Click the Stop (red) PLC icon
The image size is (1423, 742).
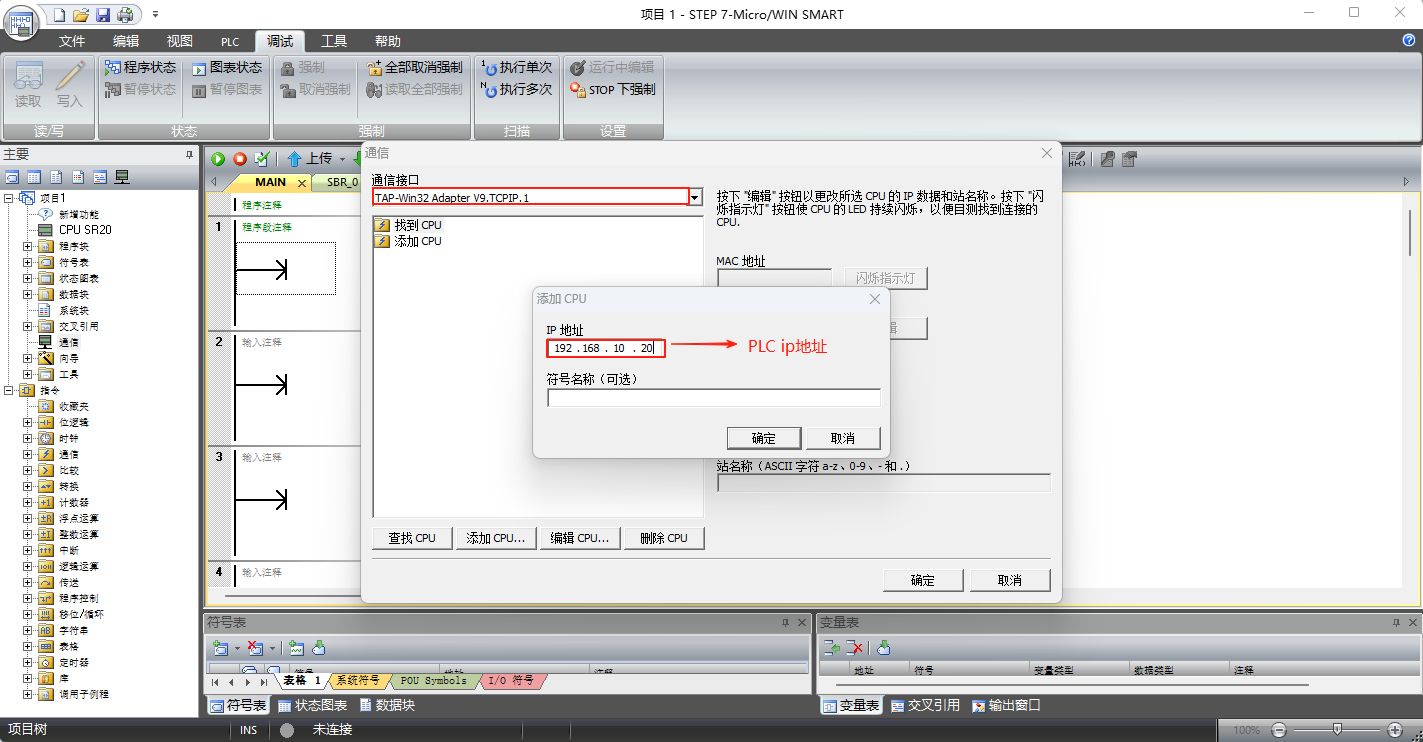(x=240, y=159)
